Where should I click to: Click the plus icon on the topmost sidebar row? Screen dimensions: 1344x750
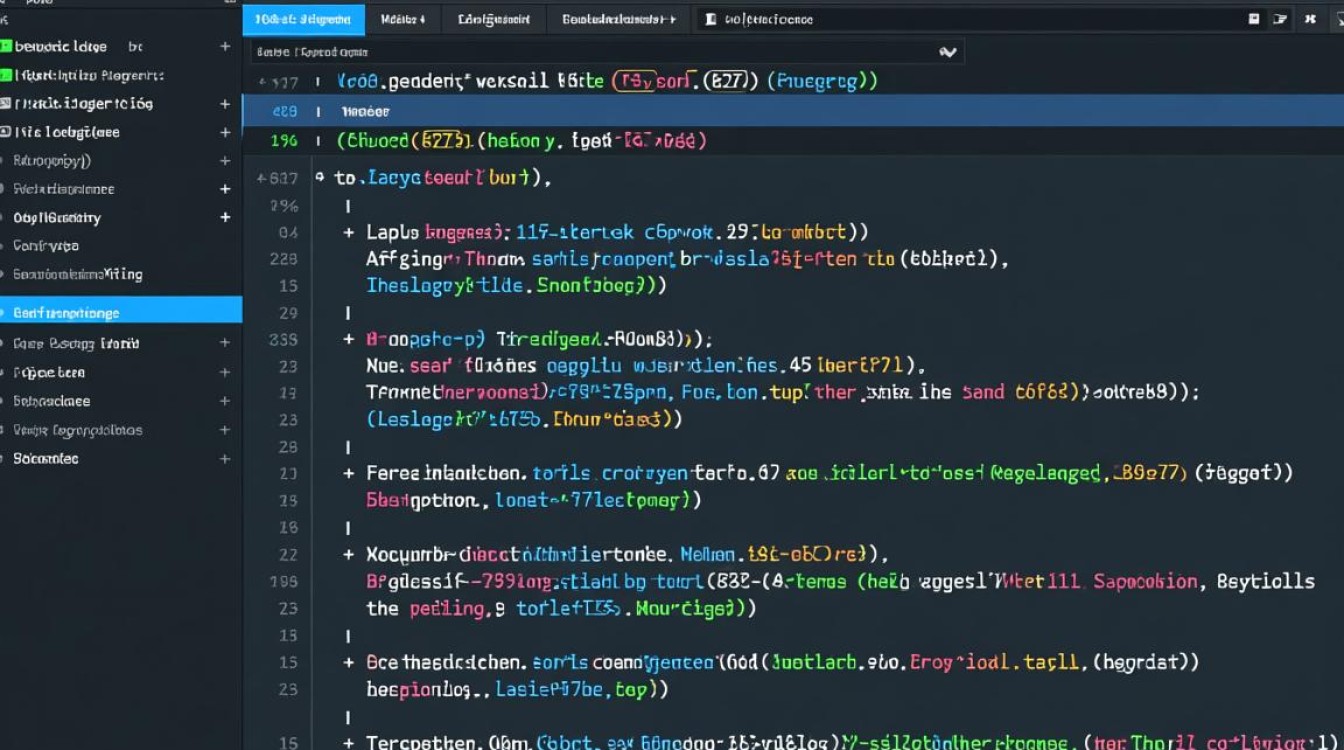pos(225,47)
